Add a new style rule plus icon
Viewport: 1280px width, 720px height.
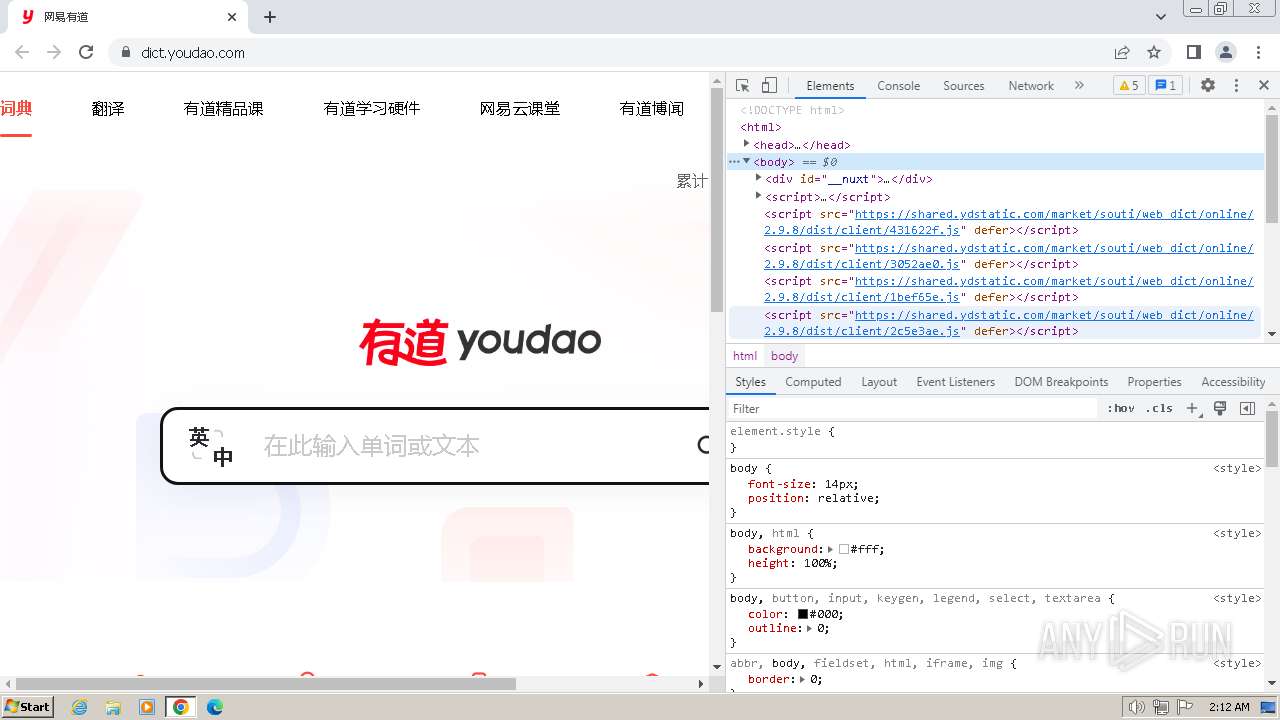point(1192,408)
